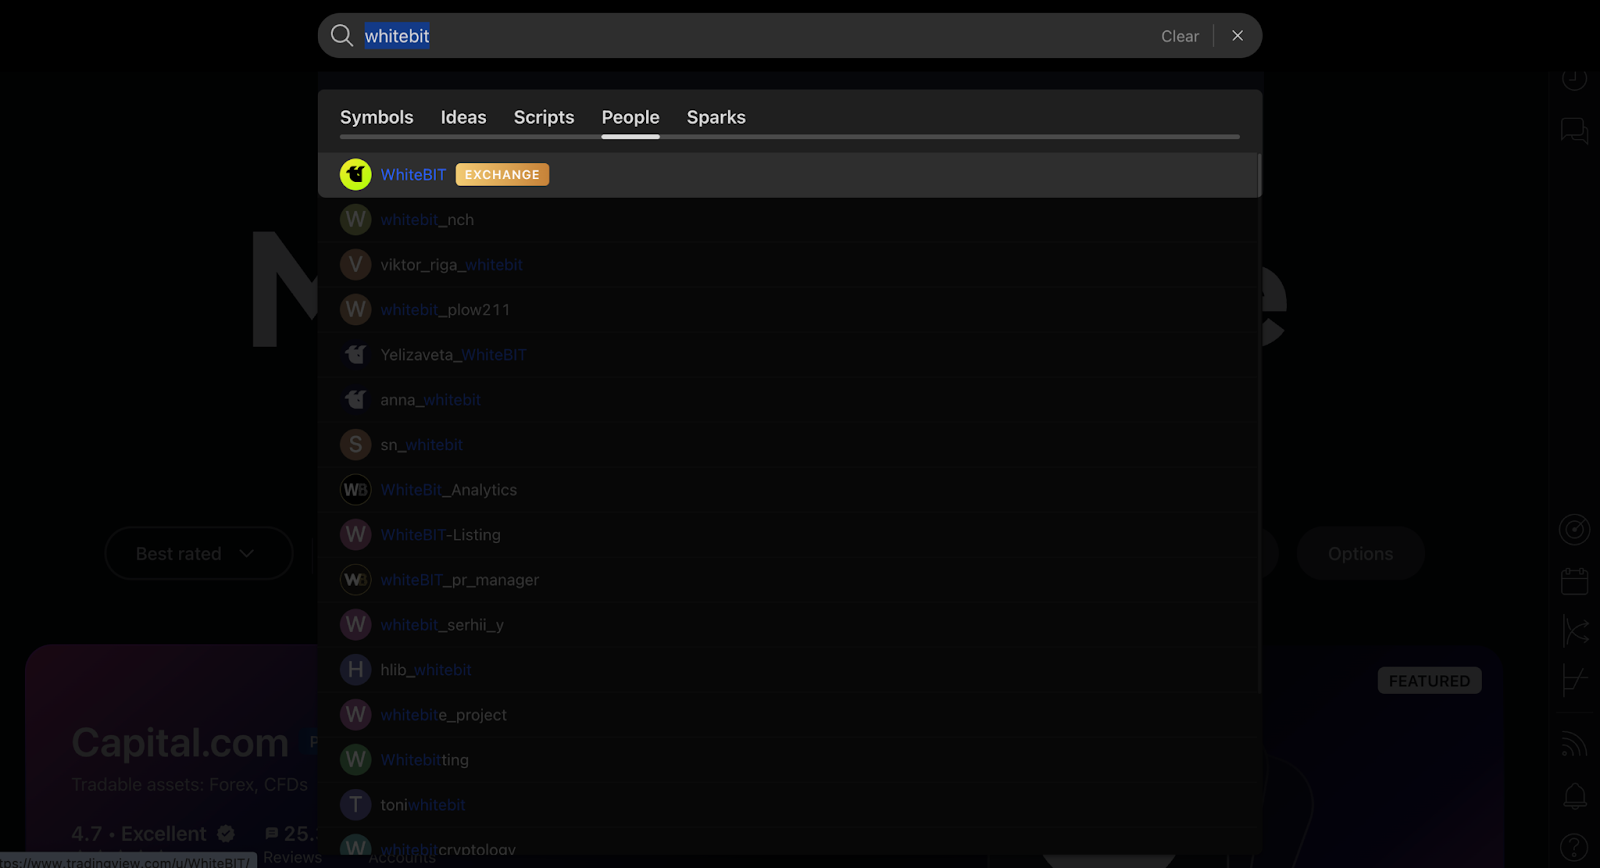Screen dimensions: 1600x868
Task: Open user WhiteBIT-Listing
Action: (x=788, y=535)
